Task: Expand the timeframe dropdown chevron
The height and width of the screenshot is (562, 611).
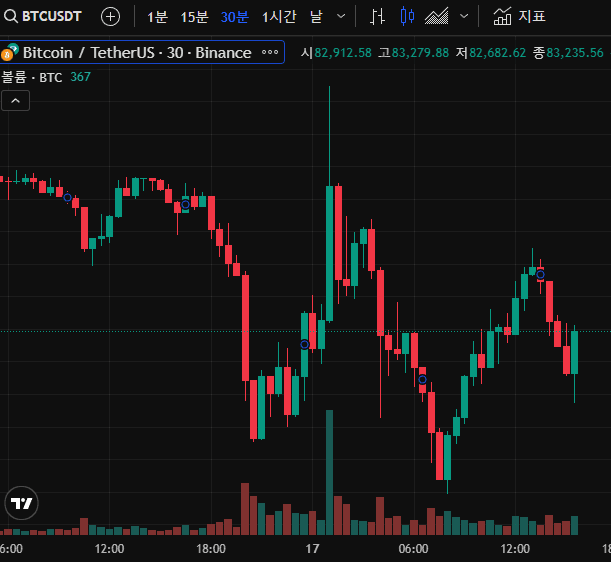Action: pos(342,16)
